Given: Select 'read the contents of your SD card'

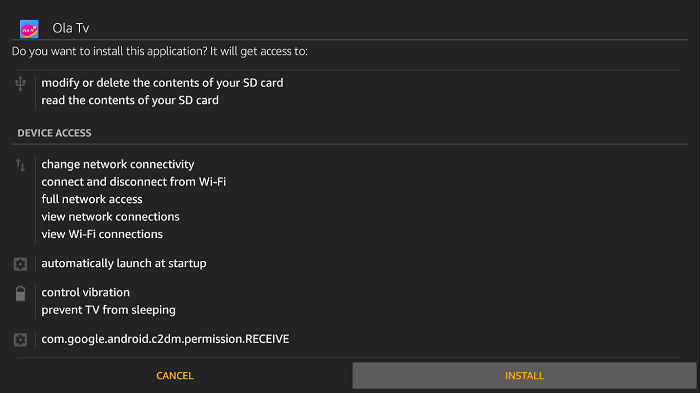Looking at the screenshot, I should [x=130, y=100].
